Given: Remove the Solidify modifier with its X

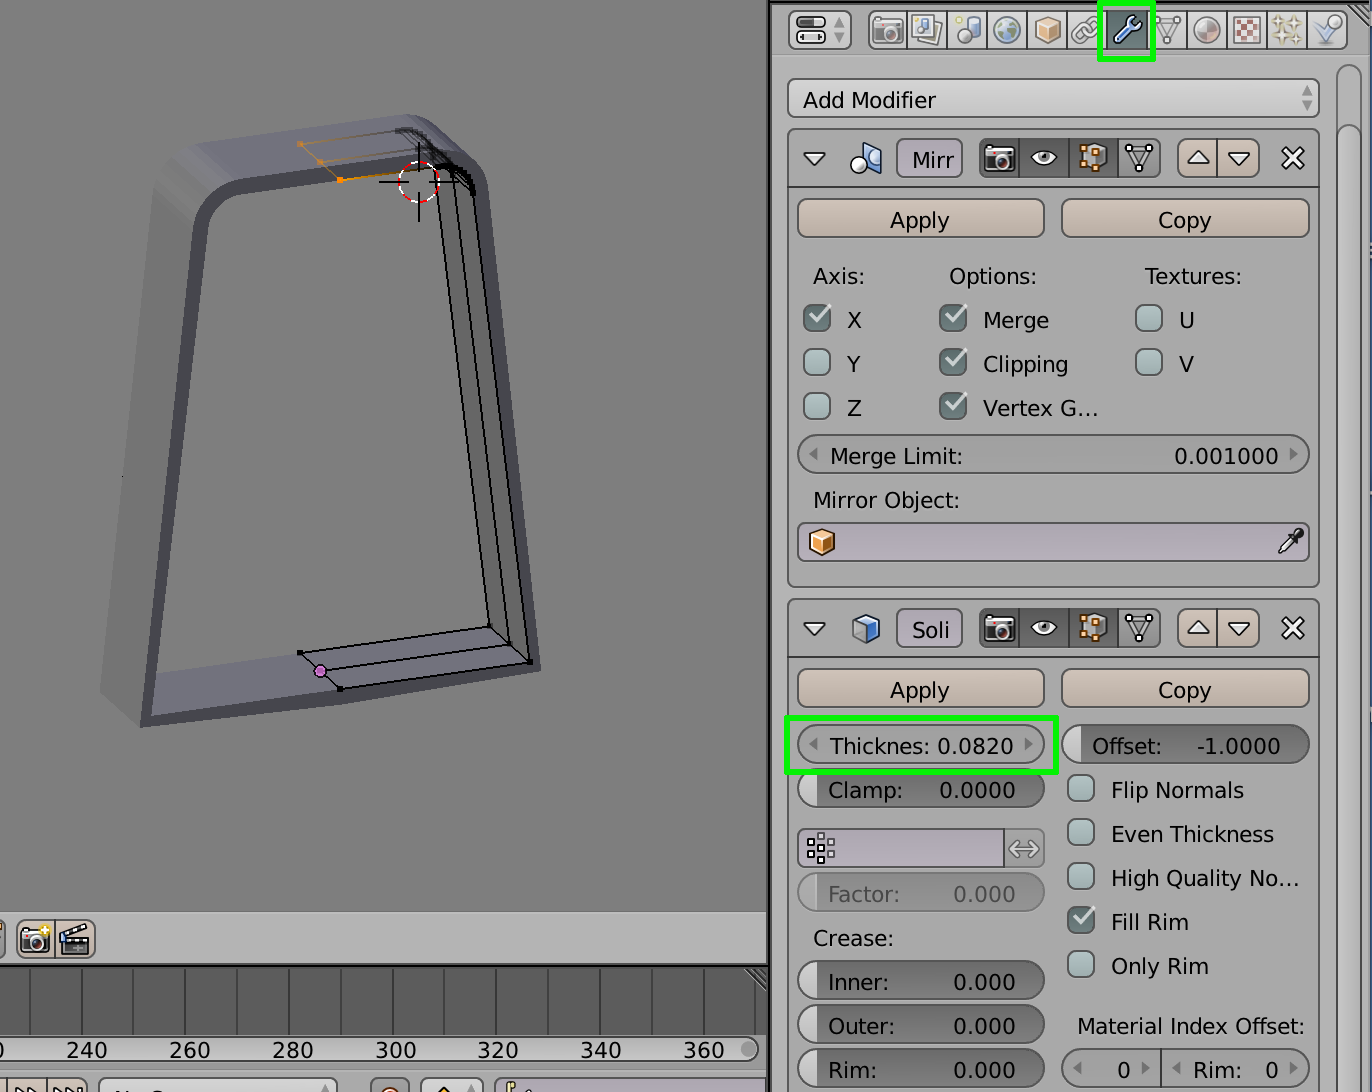Looking at the screenshot, I should point(1293,628).
